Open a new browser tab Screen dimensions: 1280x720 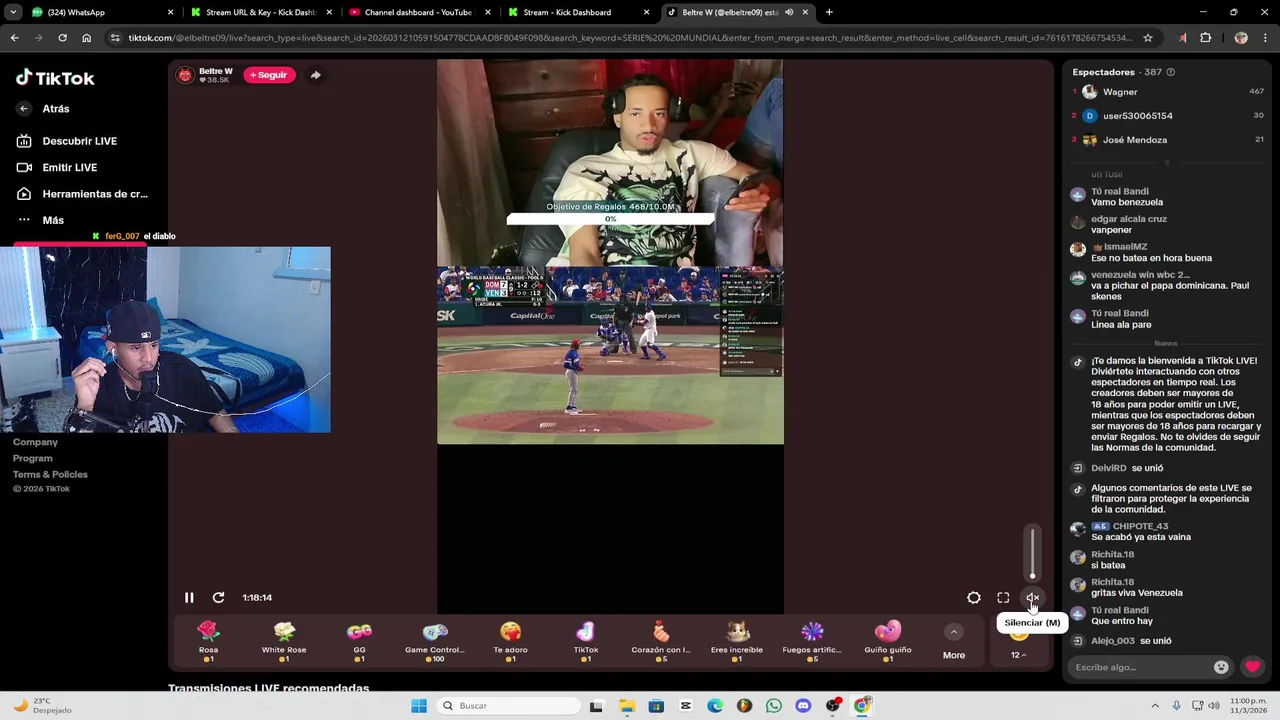[829, 12]
